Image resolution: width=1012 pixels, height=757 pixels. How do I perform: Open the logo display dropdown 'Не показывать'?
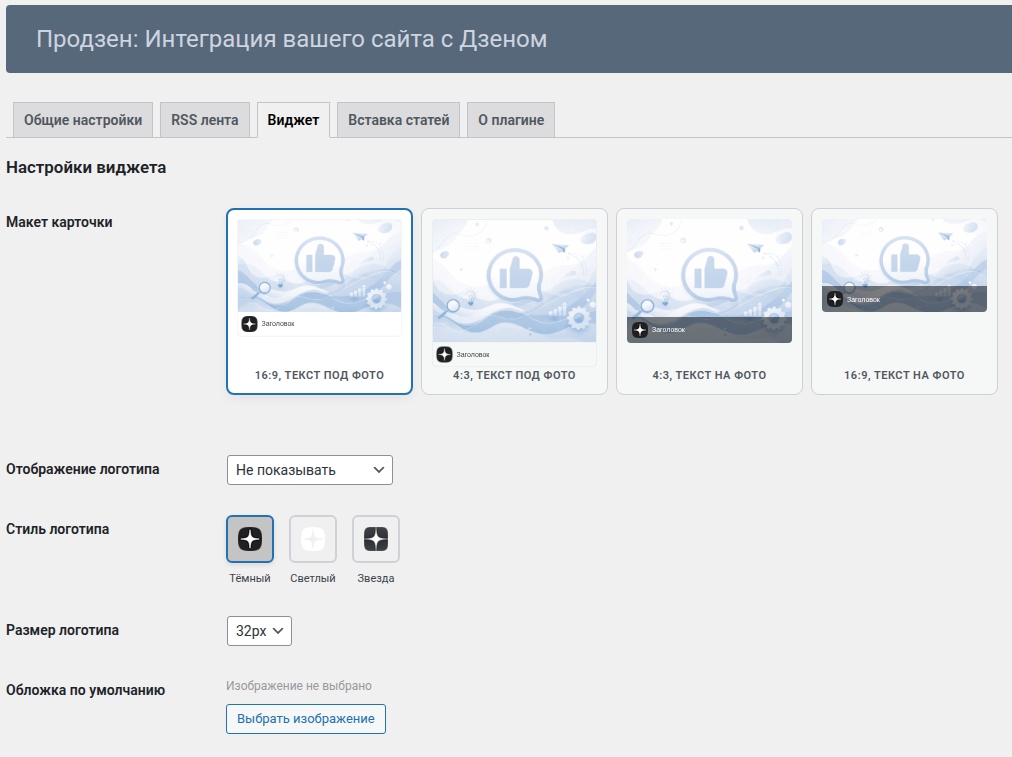[310, 470]
